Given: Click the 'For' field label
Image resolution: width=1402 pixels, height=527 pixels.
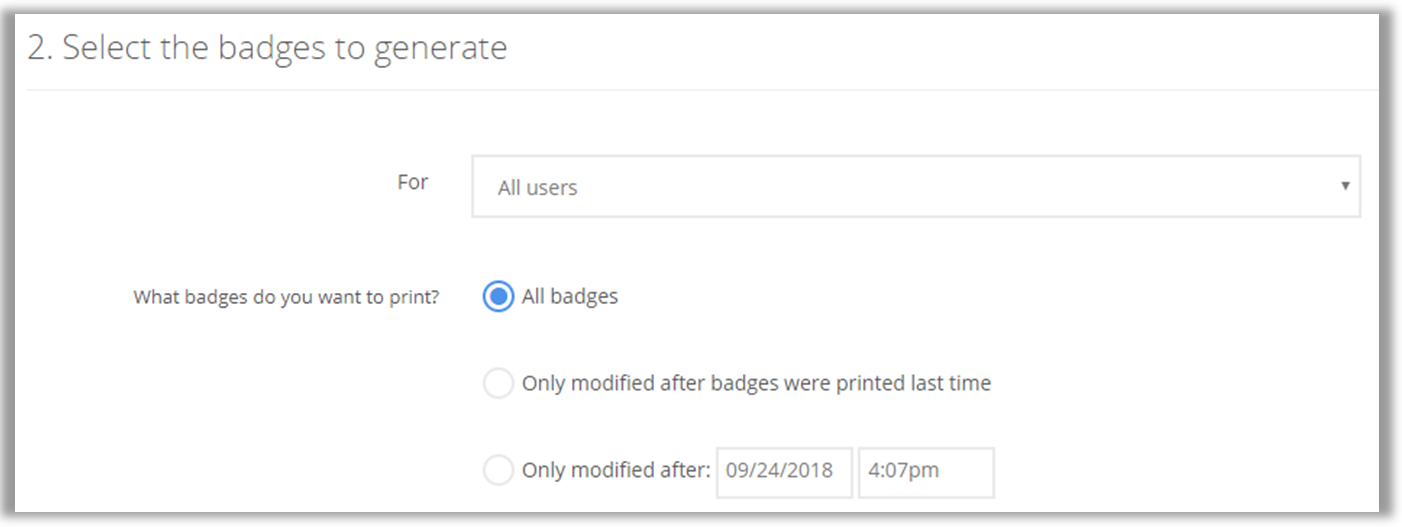Looking at the screenshot, I should pos(412,182).
